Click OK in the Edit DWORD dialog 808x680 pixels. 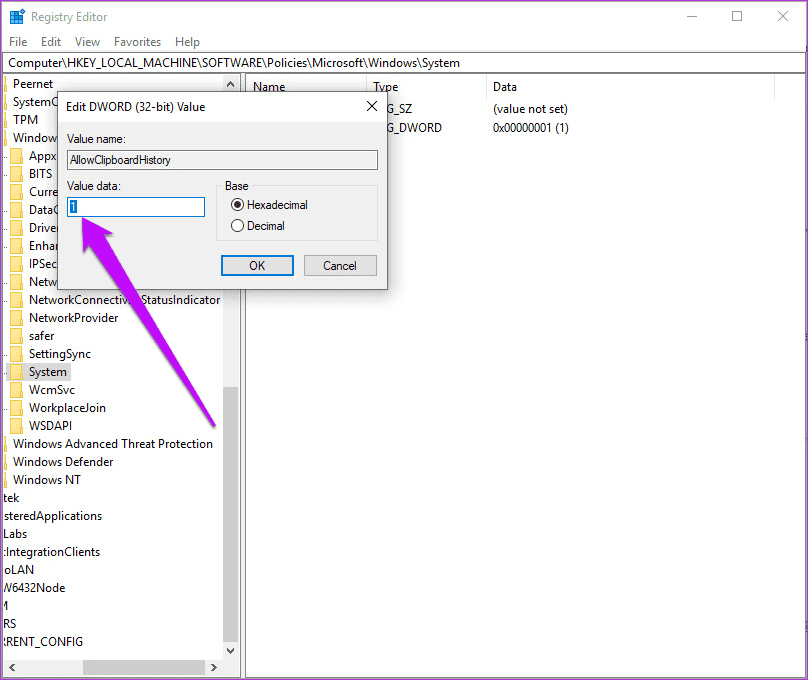[x=255, y=265]
